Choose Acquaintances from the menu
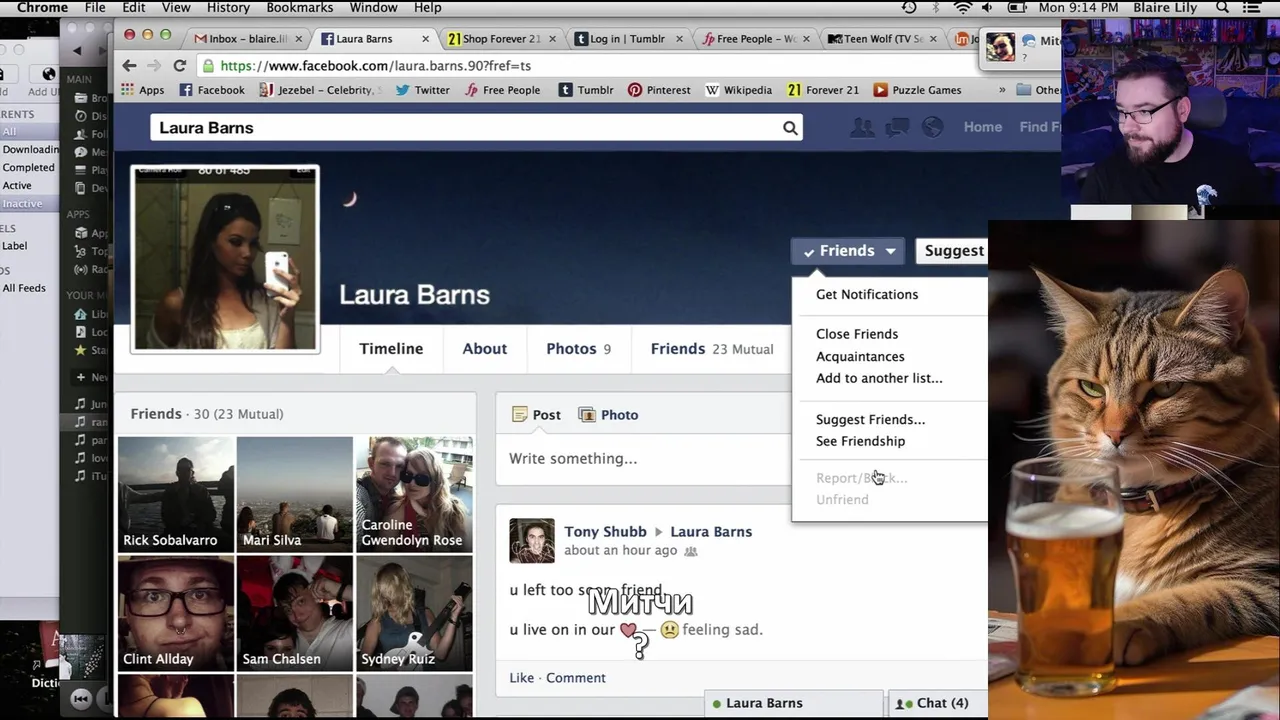Image resolution: width=1280 pixels, height=720 pixels. coord(860,357)
